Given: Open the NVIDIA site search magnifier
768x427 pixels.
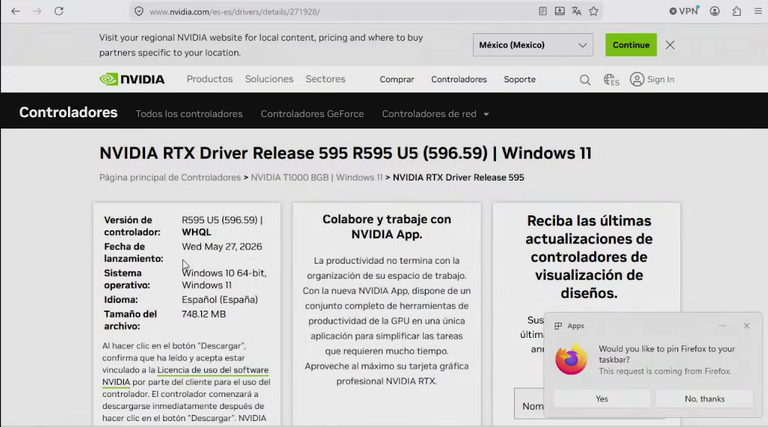Looking at the screenshot, I should [x=585, y=79].
